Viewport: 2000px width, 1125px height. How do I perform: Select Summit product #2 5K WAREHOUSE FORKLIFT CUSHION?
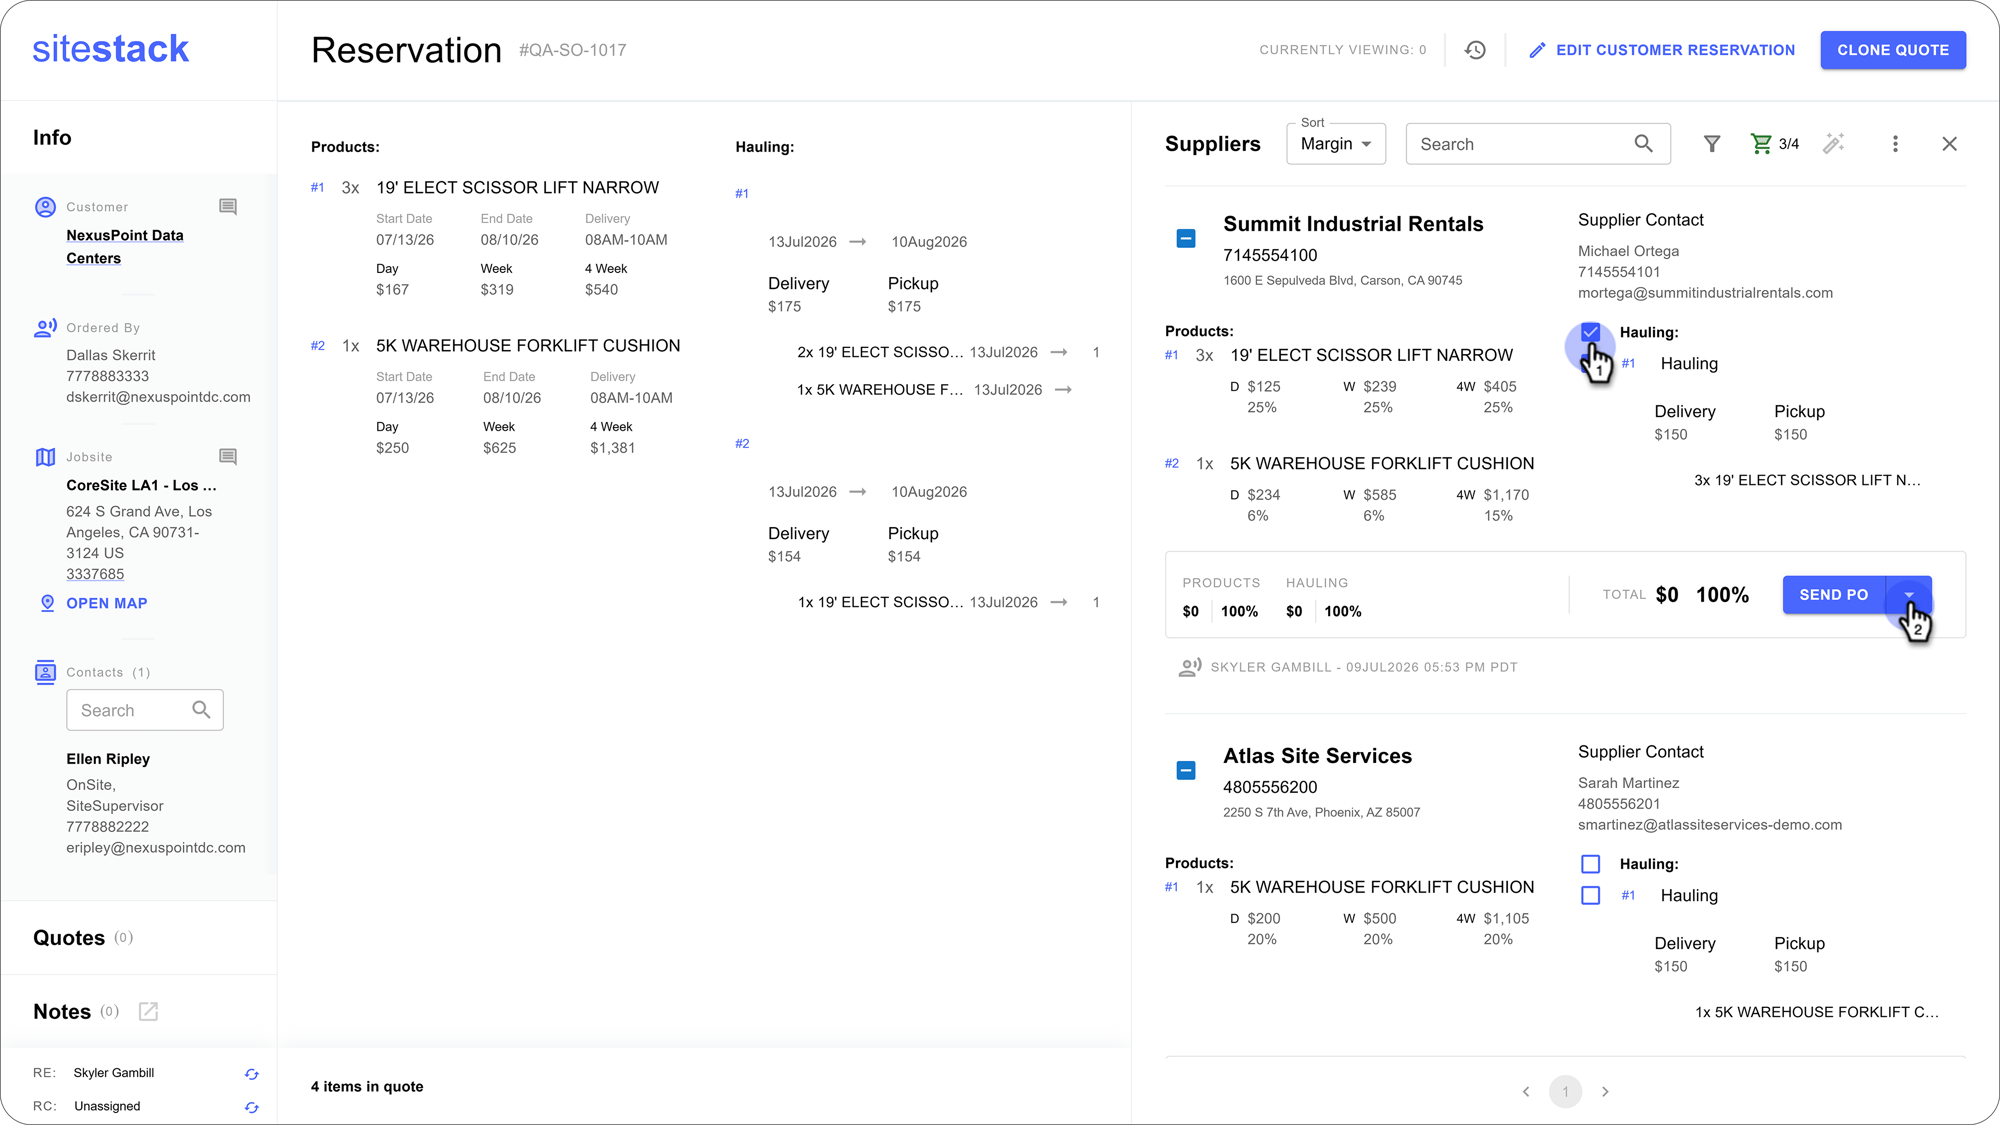tap(1382, 464)
